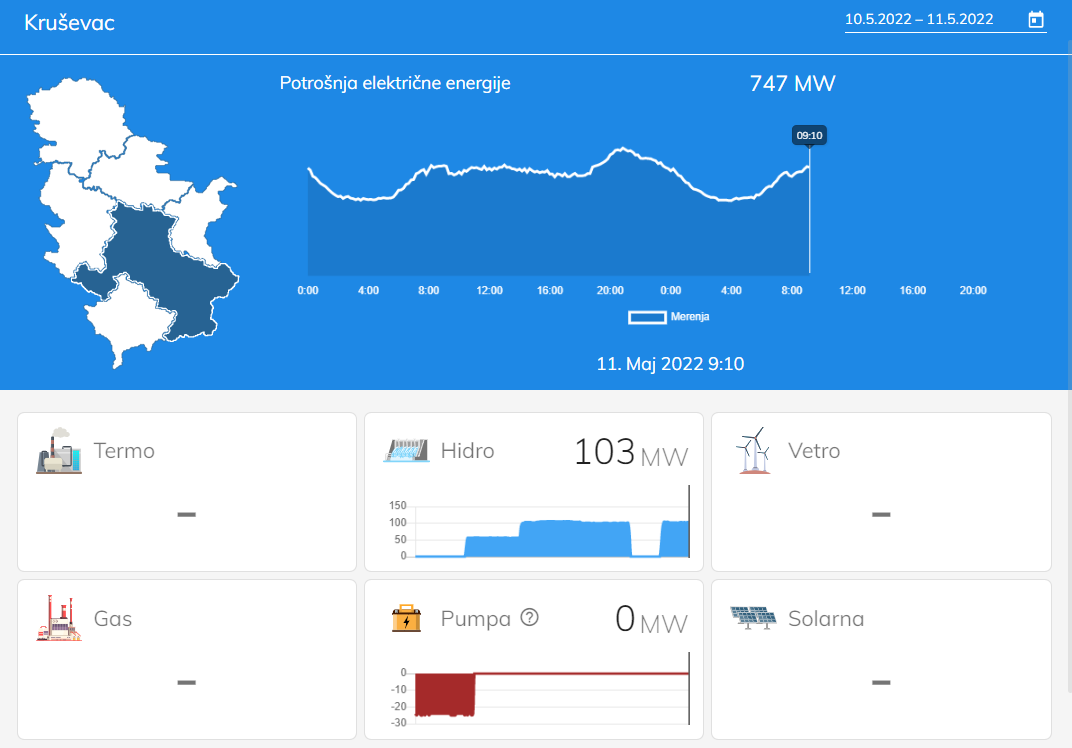Open the calendar date picker icon

[1036, 19]
